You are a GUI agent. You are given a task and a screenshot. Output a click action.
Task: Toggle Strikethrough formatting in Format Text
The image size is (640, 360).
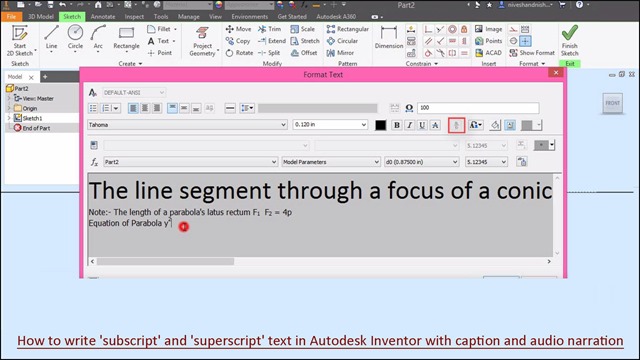(x=436, y=125)
